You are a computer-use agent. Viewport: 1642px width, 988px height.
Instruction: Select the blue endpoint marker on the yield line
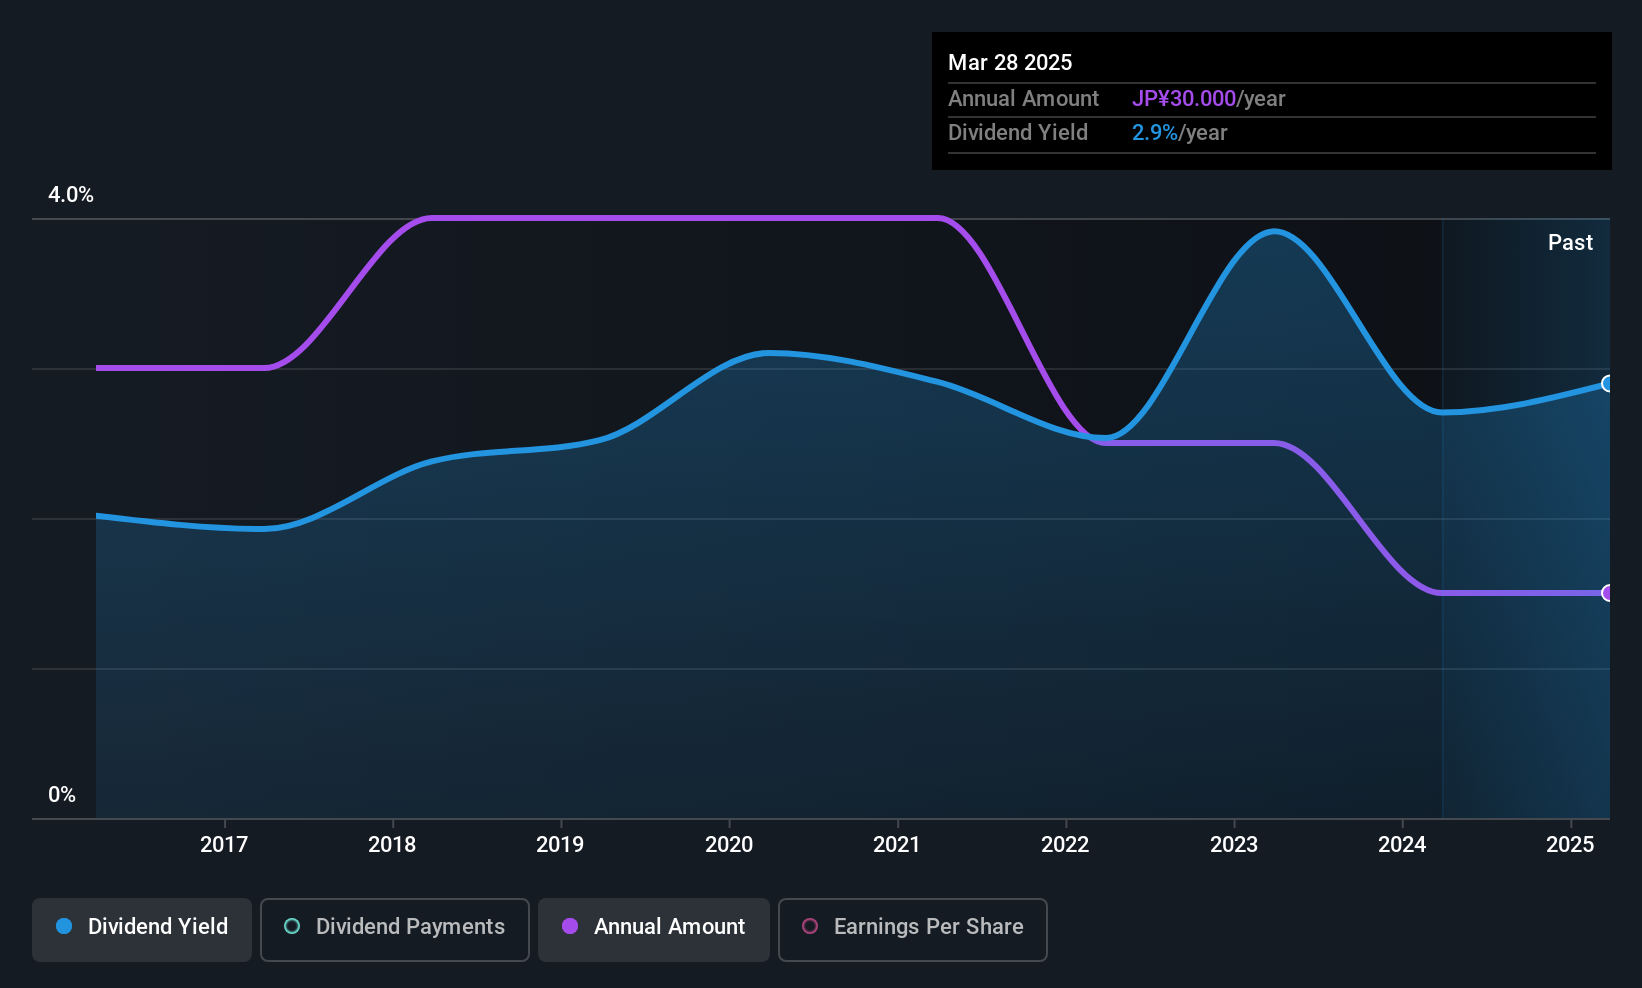(x=1608, y=384)
